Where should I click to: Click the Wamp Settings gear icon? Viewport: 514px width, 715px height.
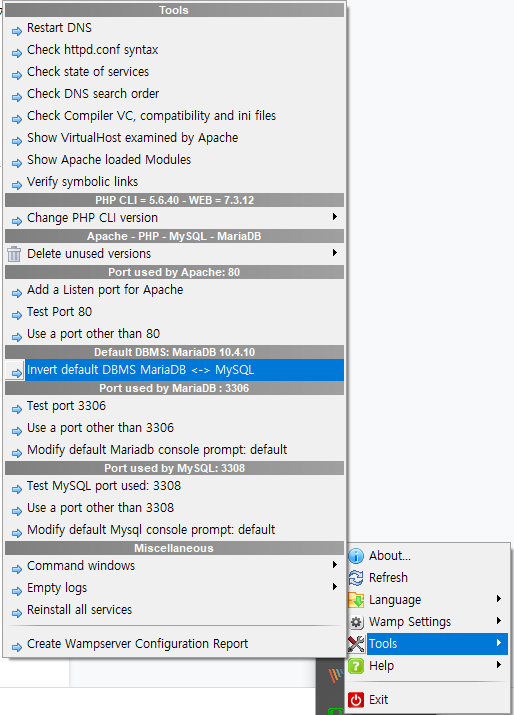click(356, 622)
